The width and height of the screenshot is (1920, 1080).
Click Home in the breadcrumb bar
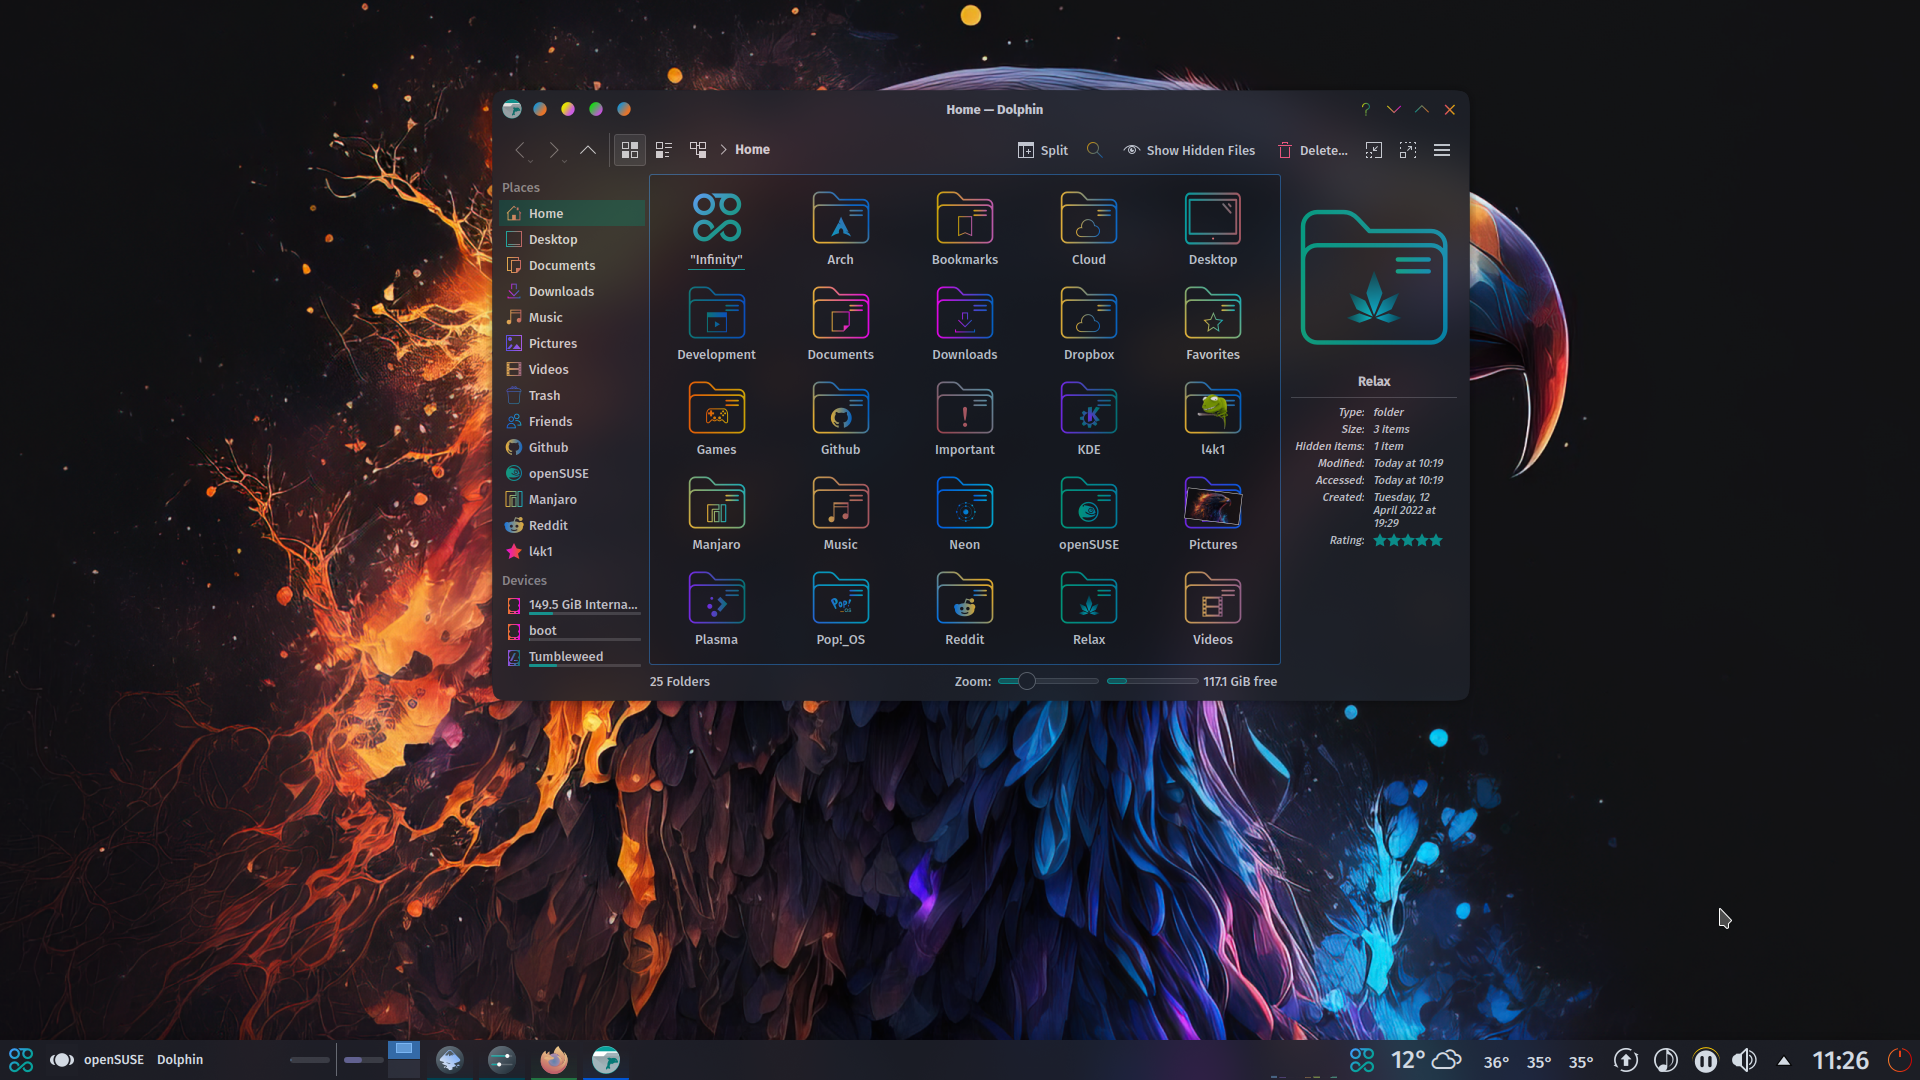click(752, 150)
